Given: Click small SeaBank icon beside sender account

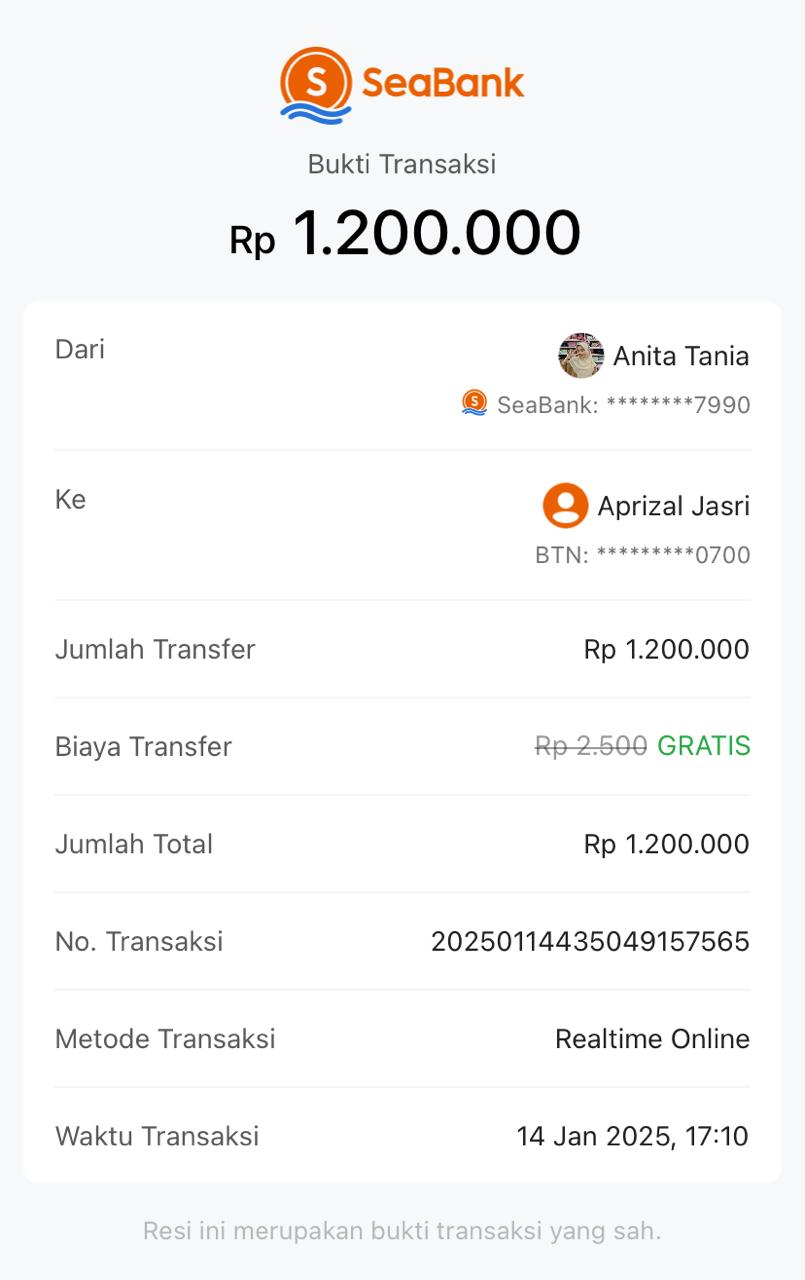Looking at the screenshot, I should 474,403.
